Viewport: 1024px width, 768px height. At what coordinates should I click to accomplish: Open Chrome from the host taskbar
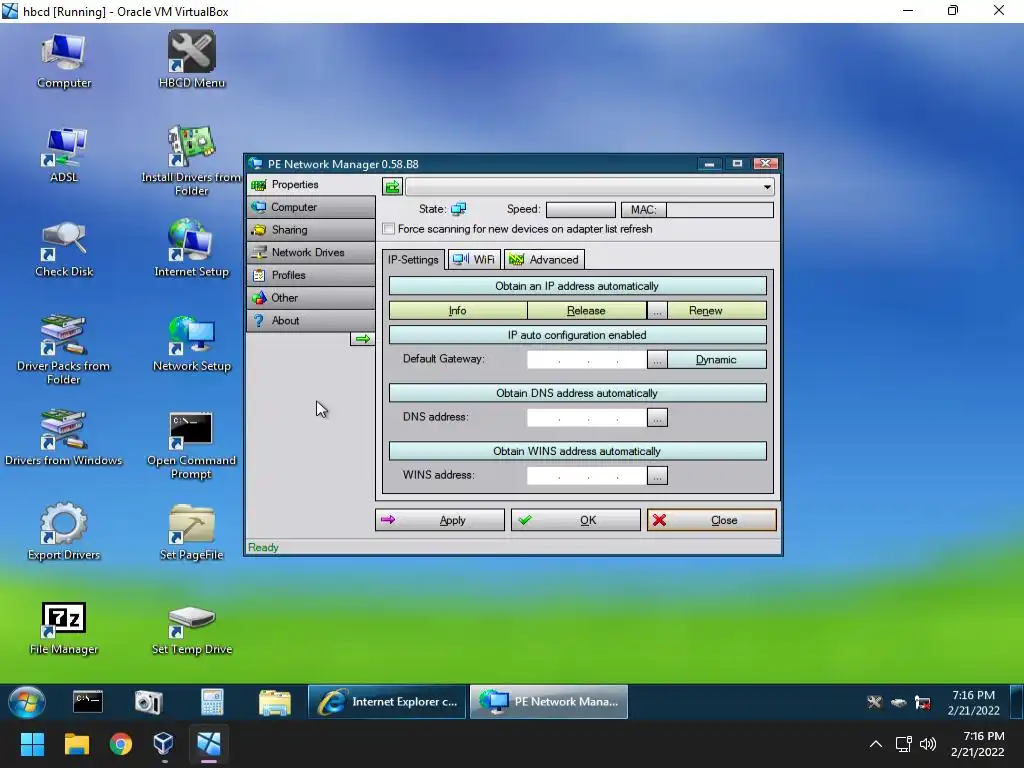click(120, 744)
